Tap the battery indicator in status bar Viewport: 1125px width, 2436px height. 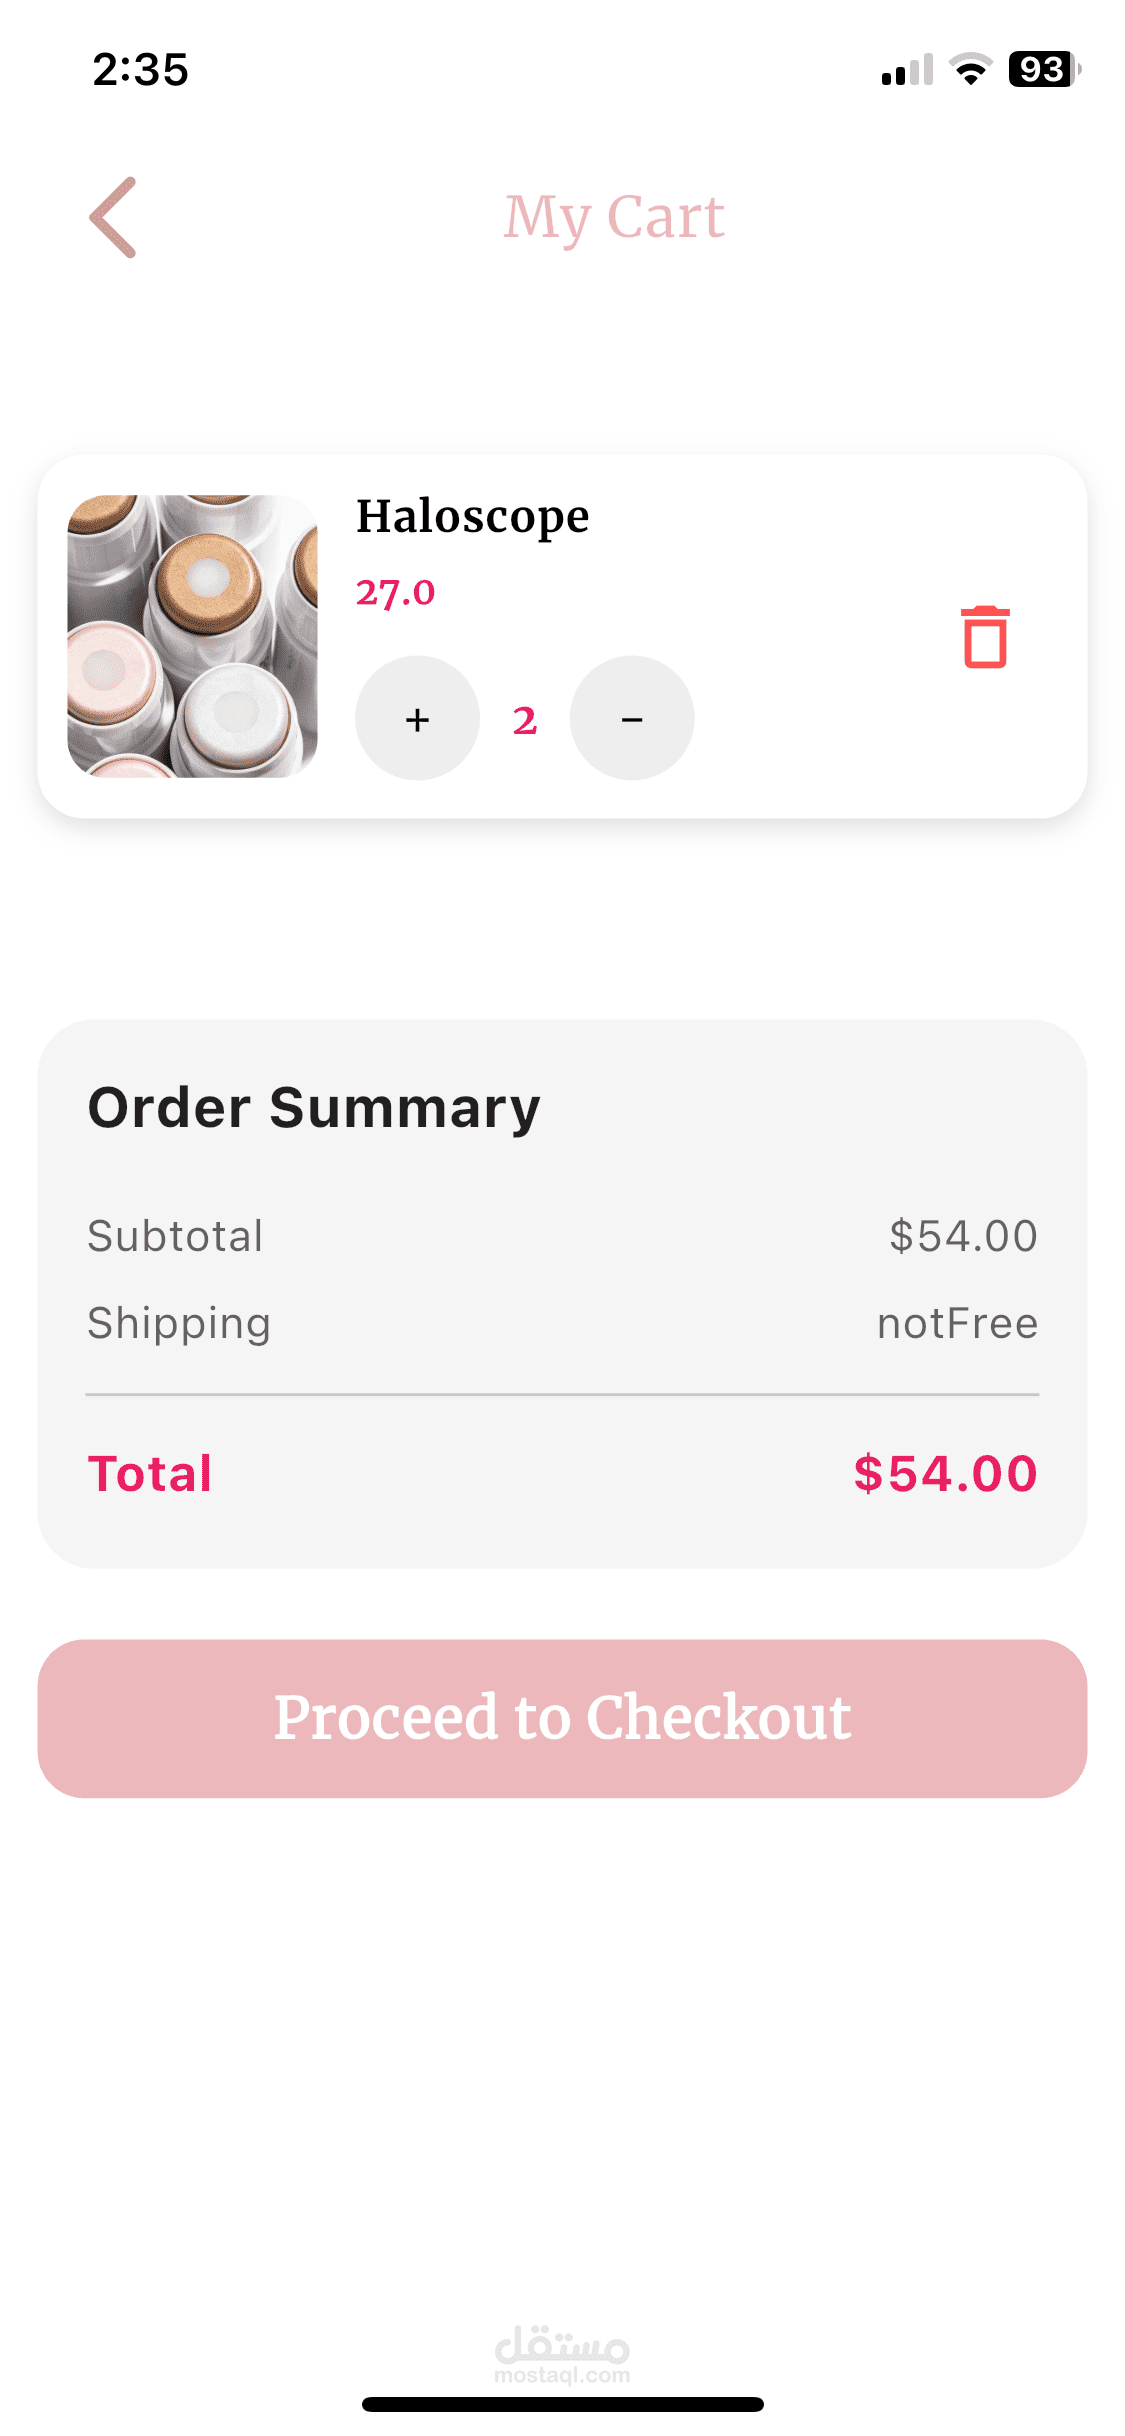(1044, 69)
